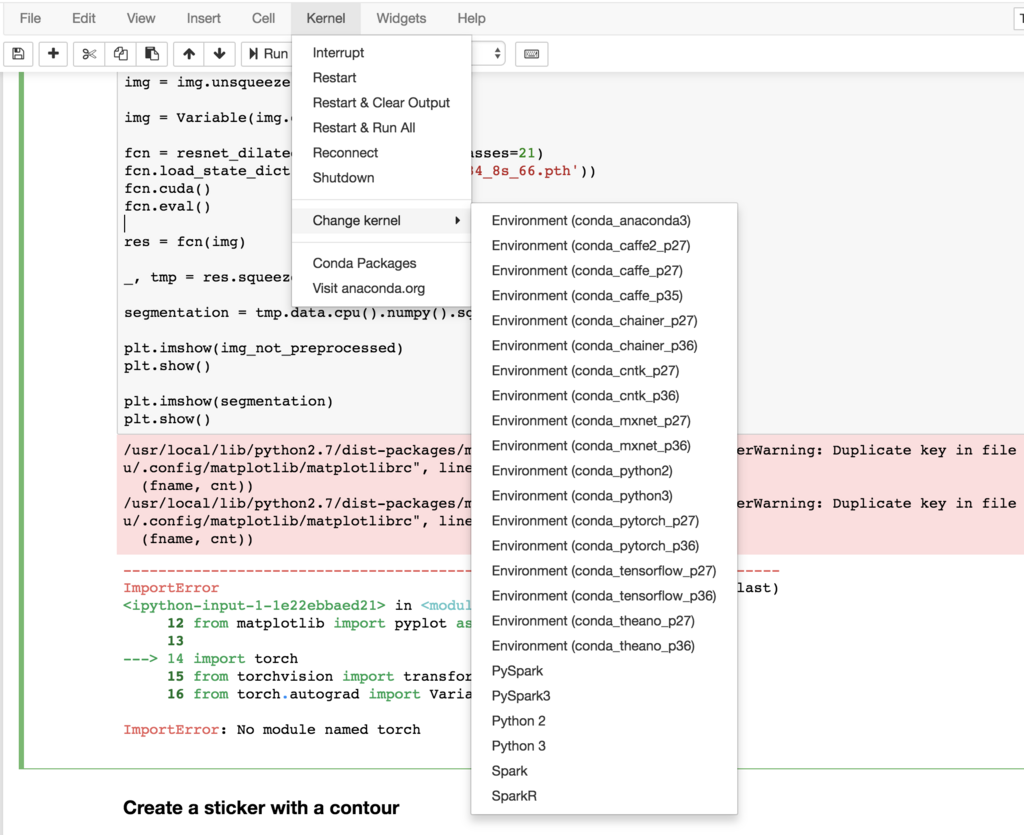Screen dimensions: 1024x835
Task: Select Environment (conda_python3) kernel
Action: pos(604,496)
